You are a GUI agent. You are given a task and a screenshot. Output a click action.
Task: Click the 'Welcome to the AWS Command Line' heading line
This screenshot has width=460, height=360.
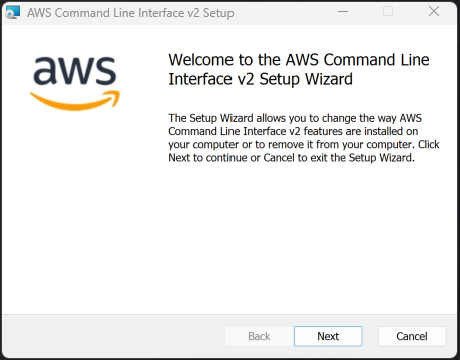[x=299, y=60]
